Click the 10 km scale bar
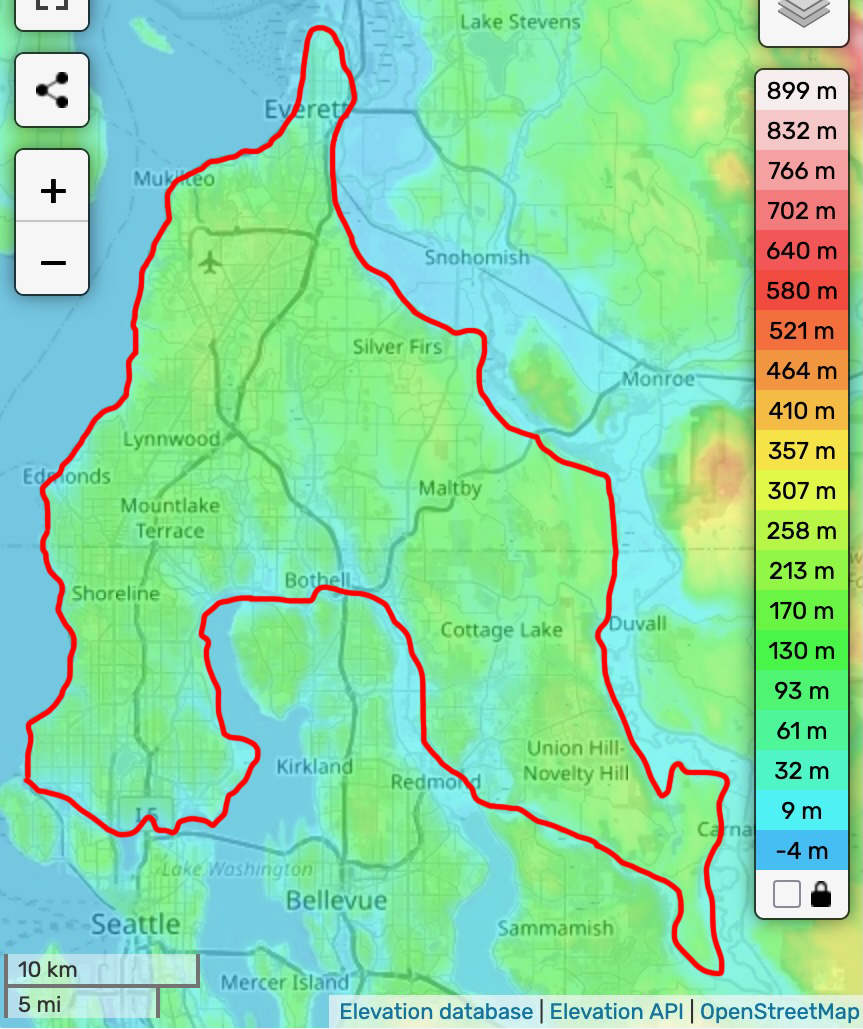 coord(100,969)
